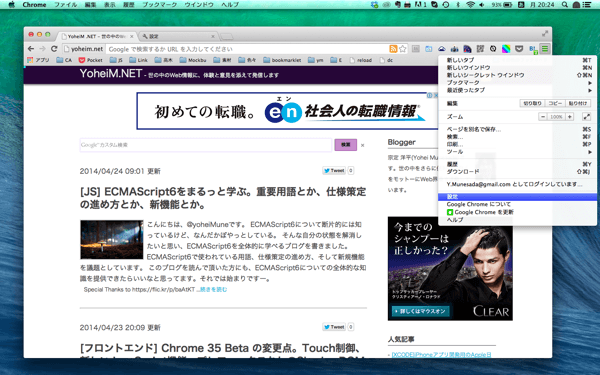Click the 続きを読む read-more link
Viewport: 600px width, 375px height.
(x=214, y=290)
